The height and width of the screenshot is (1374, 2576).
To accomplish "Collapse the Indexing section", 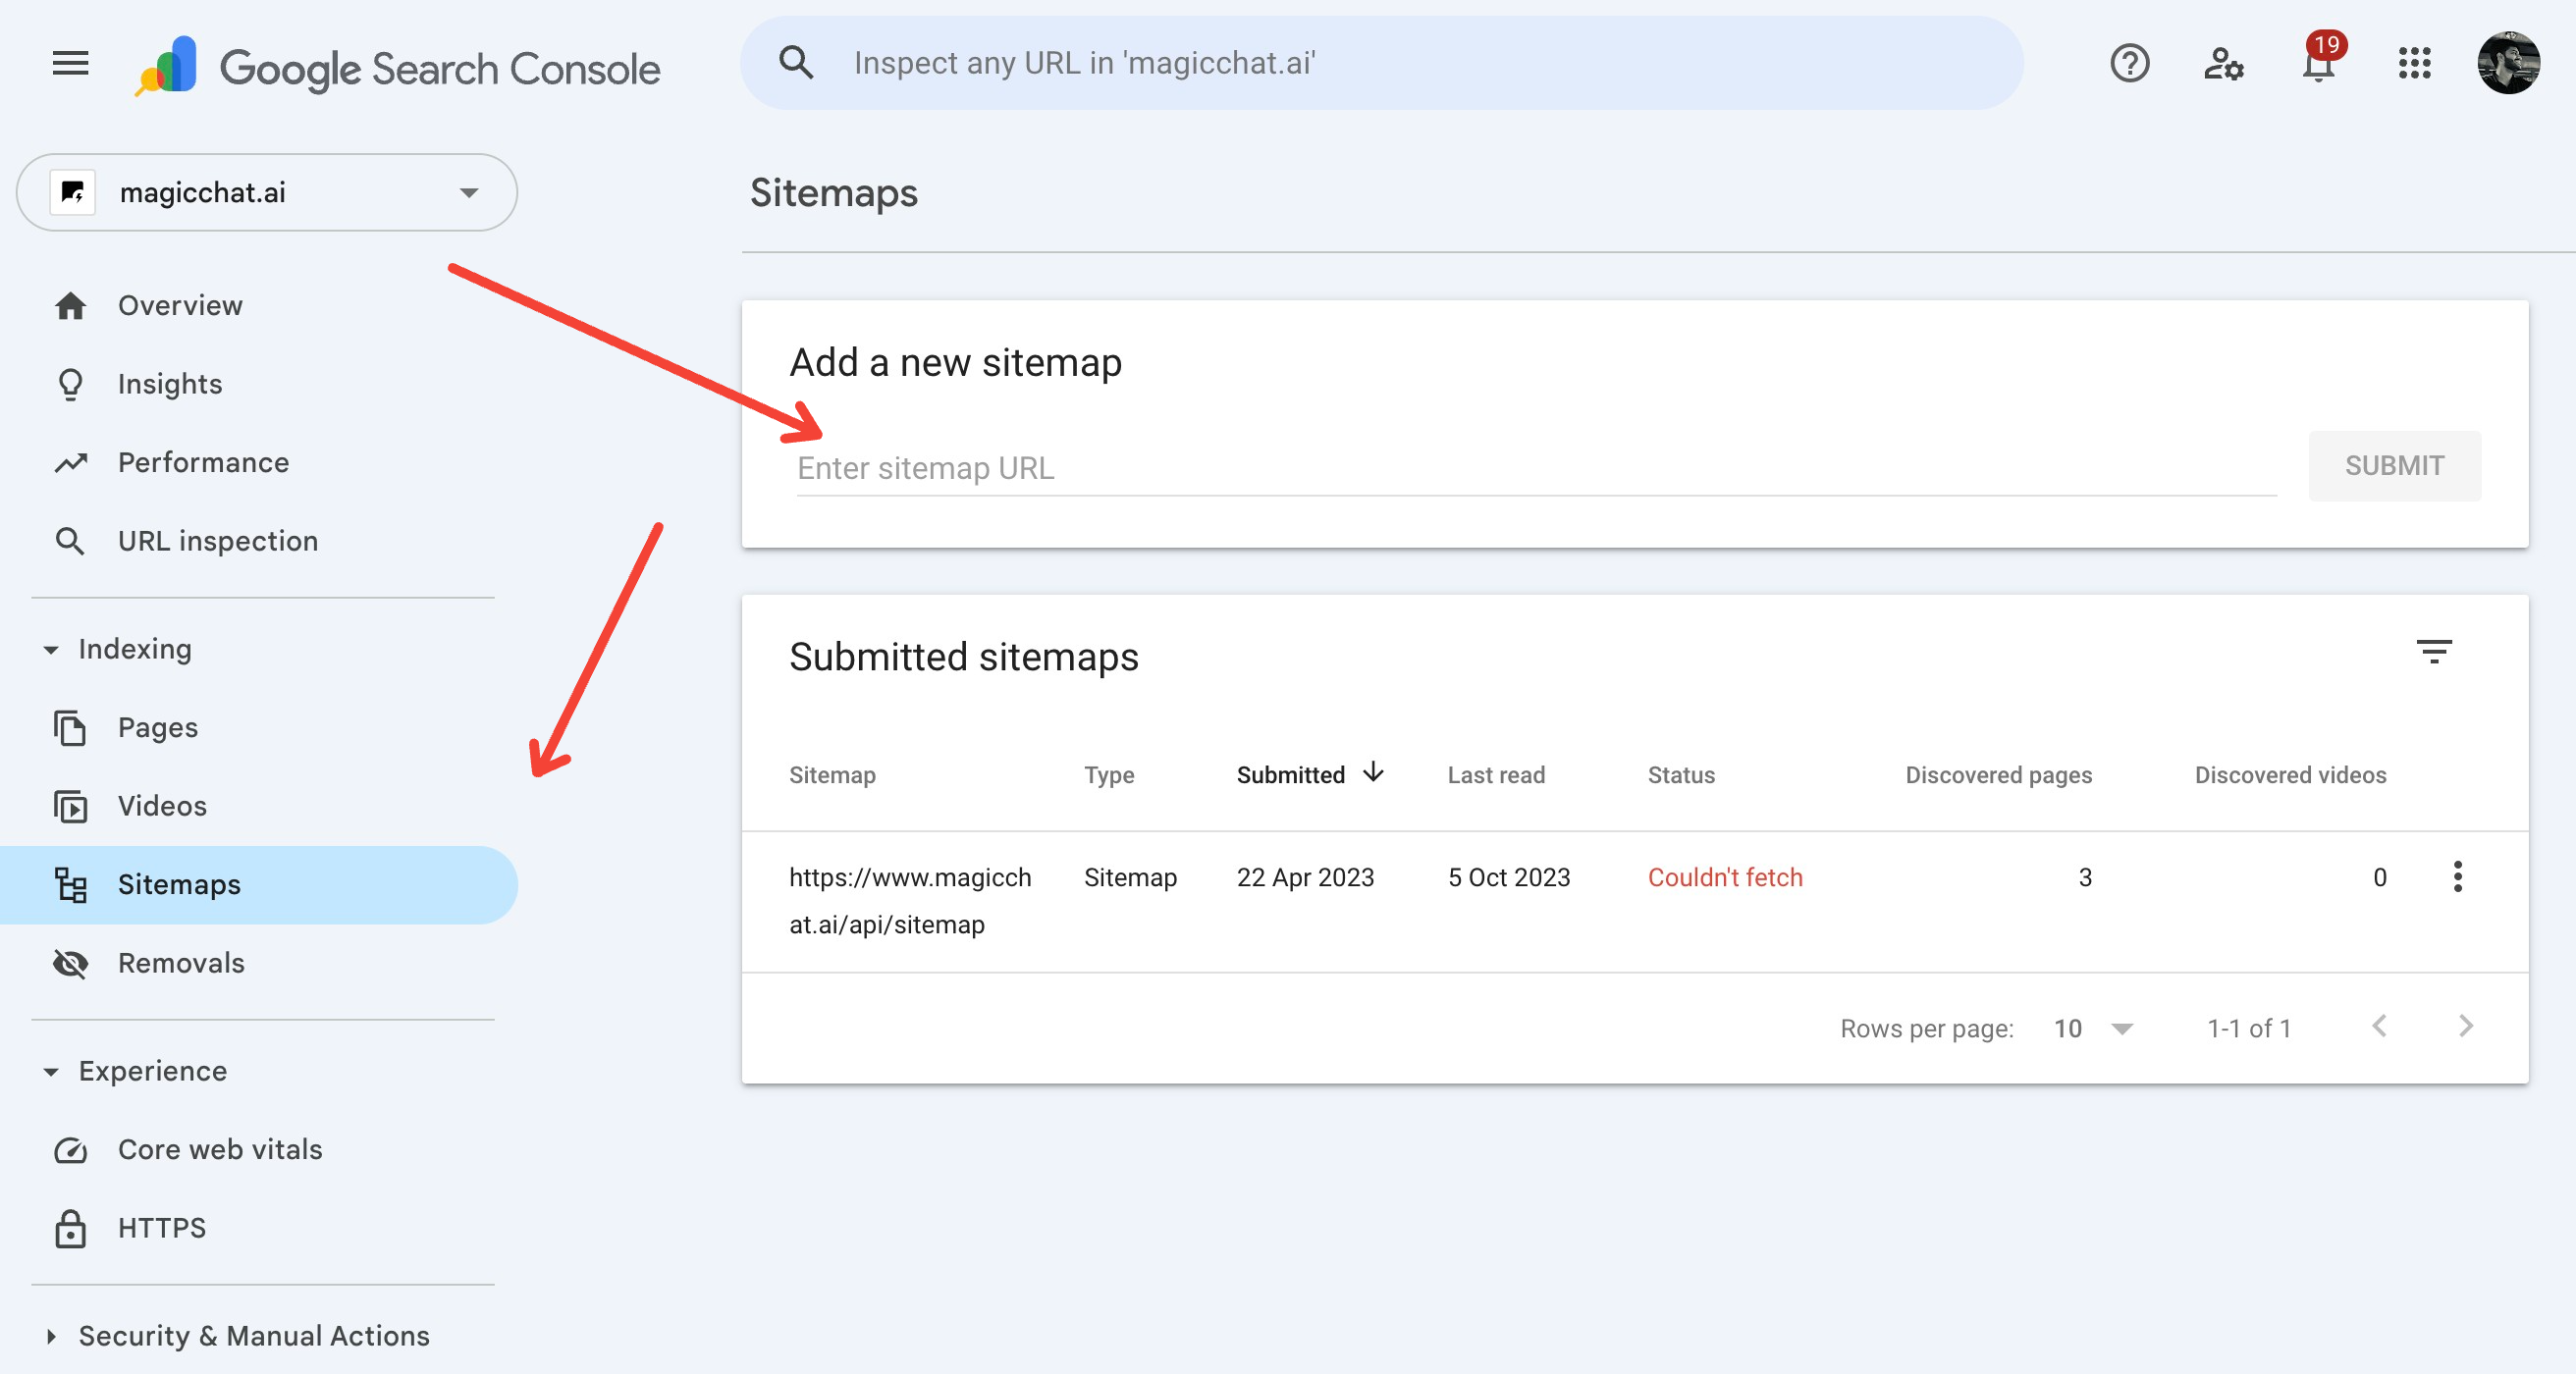I will (50, 650).
